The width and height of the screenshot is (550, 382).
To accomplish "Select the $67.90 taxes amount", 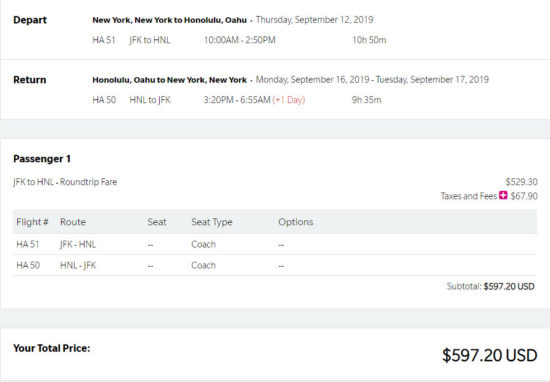I will point(524,196).
